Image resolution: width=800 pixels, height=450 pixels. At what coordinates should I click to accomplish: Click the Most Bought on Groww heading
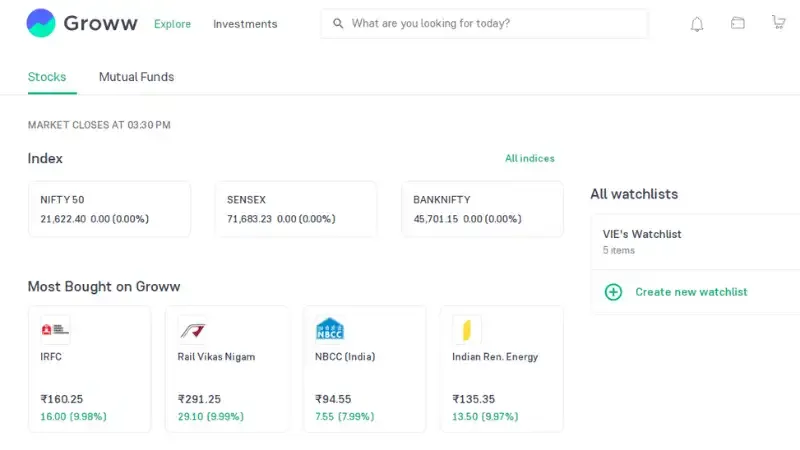tap(104, 286)
